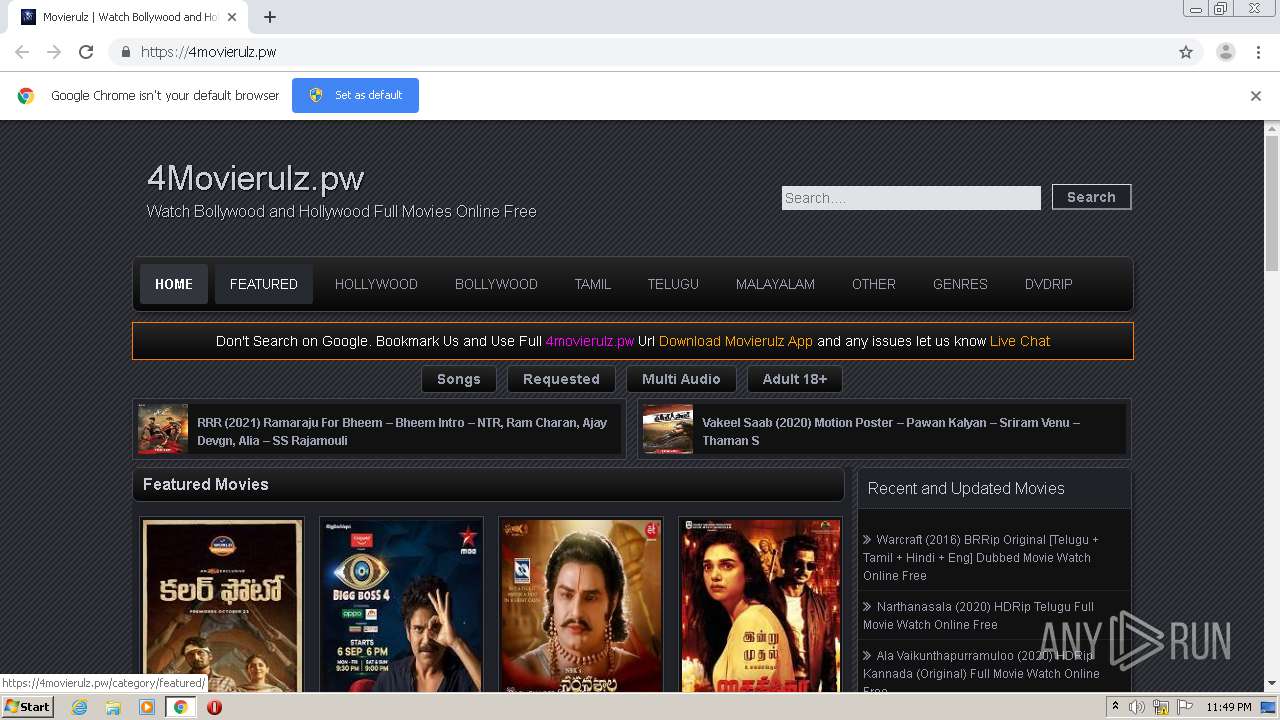1280x720 pixels.
Task: Open the TELUGU navigation item
Action: click(673, 284)
